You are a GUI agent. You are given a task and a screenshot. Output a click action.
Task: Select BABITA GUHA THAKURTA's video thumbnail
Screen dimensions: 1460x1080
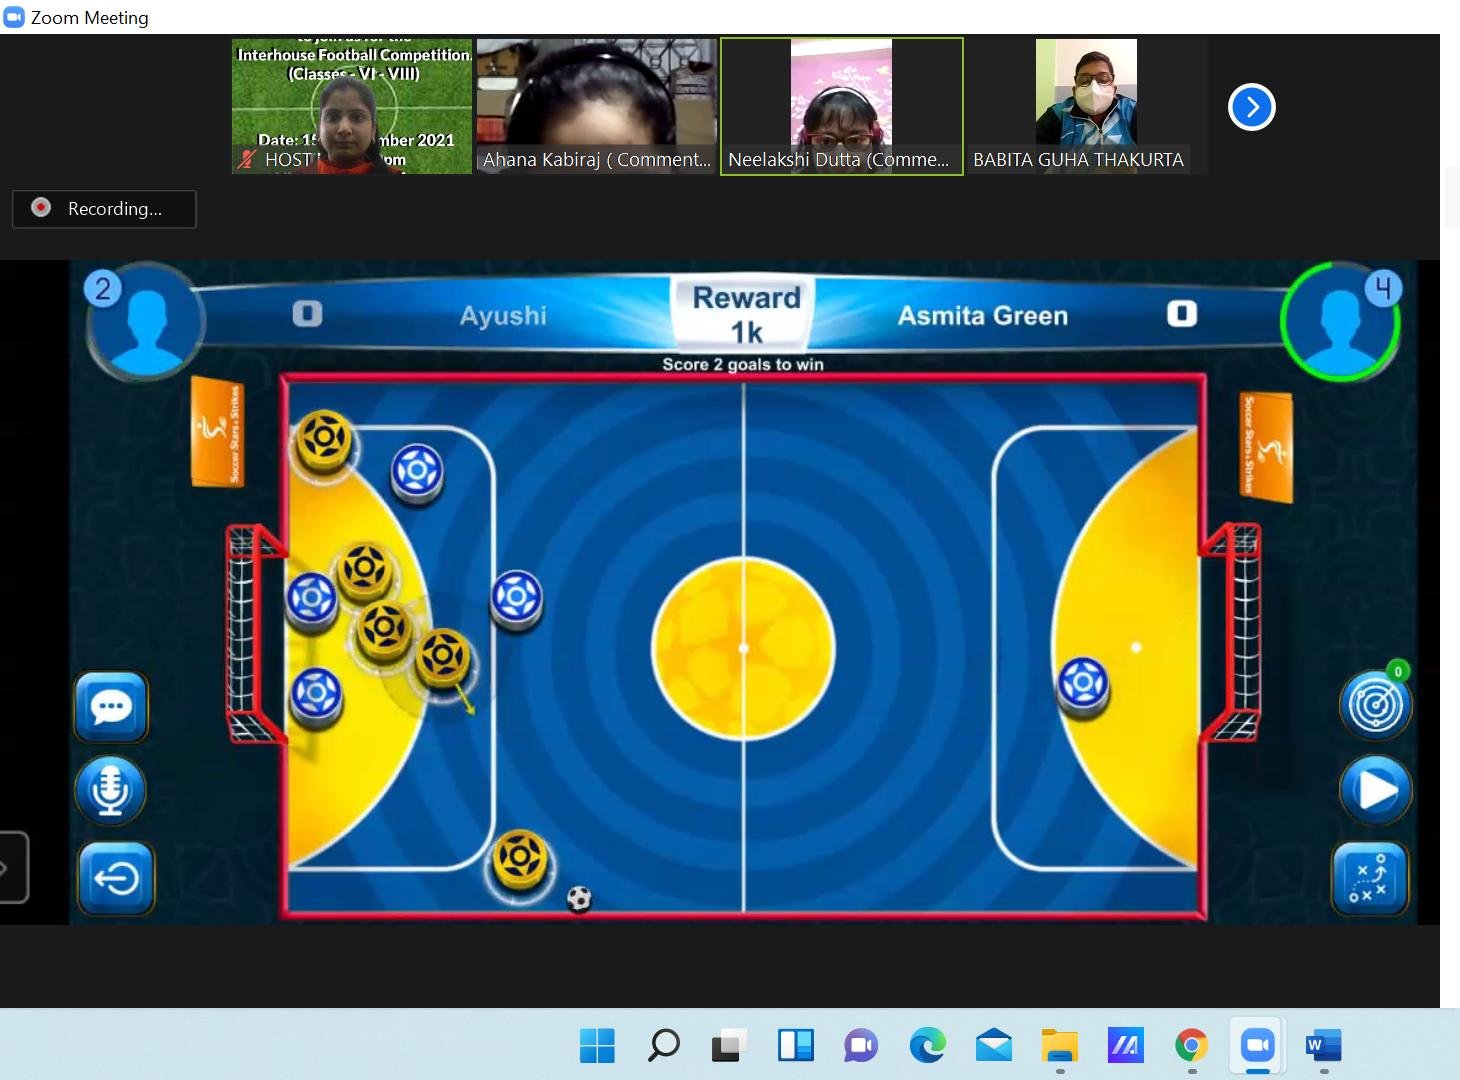point(1087,106)
